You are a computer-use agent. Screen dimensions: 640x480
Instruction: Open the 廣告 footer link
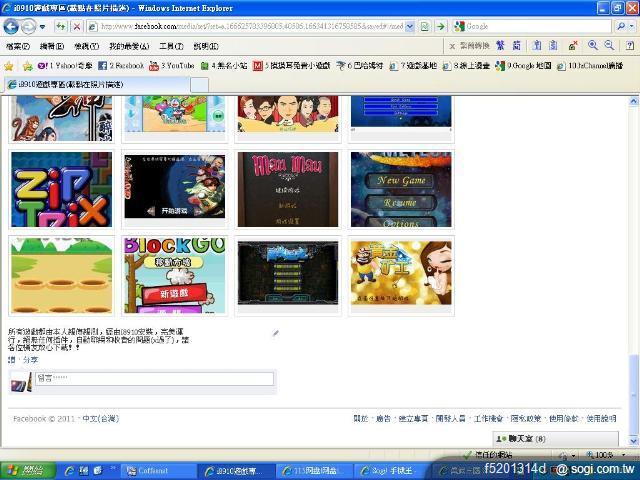(x=383, y=419)
